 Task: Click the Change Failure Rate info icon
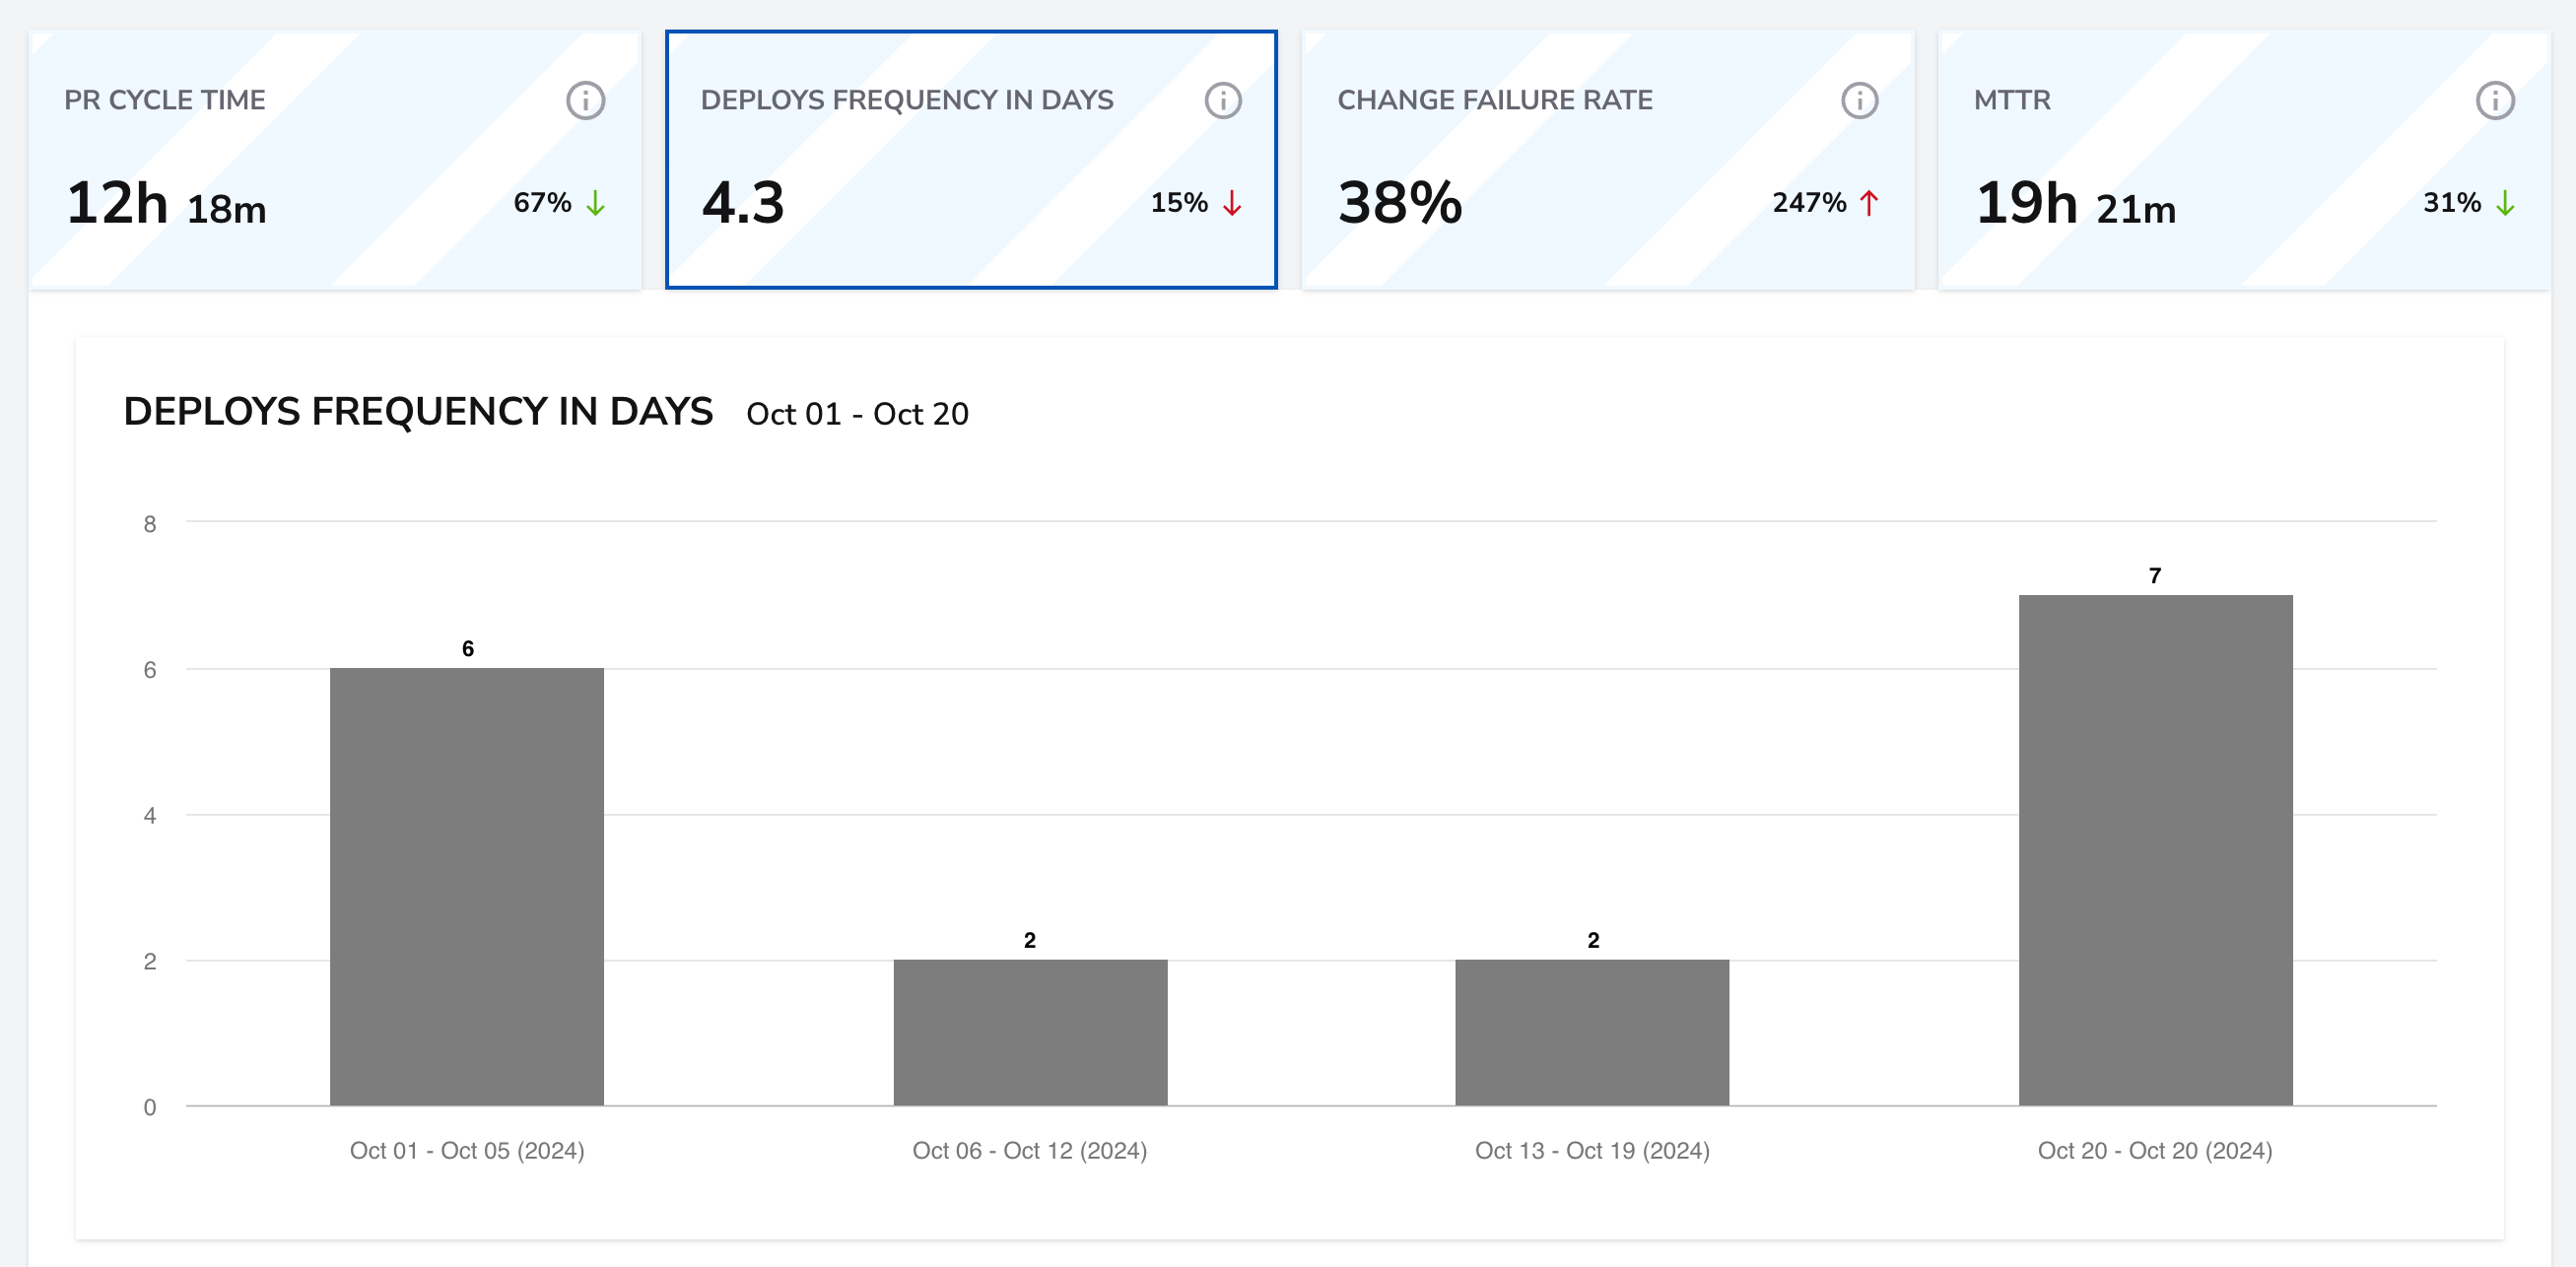pos(1858,100)
